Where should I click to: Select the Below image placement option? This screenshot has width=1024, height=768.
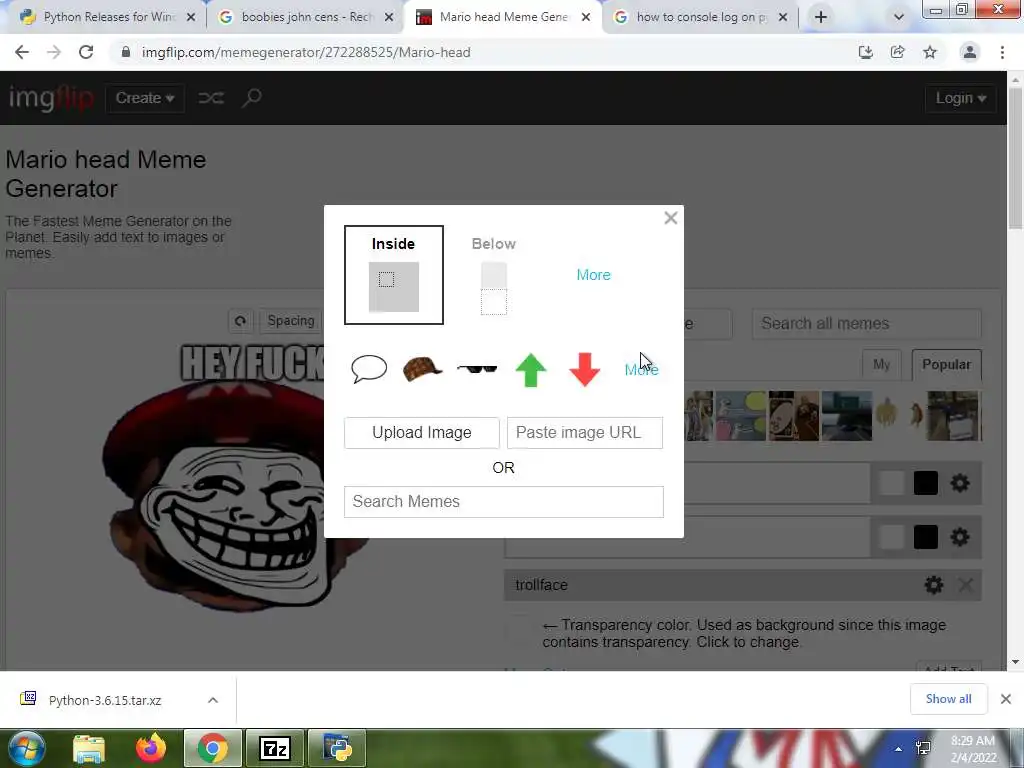tap(494, 275)
